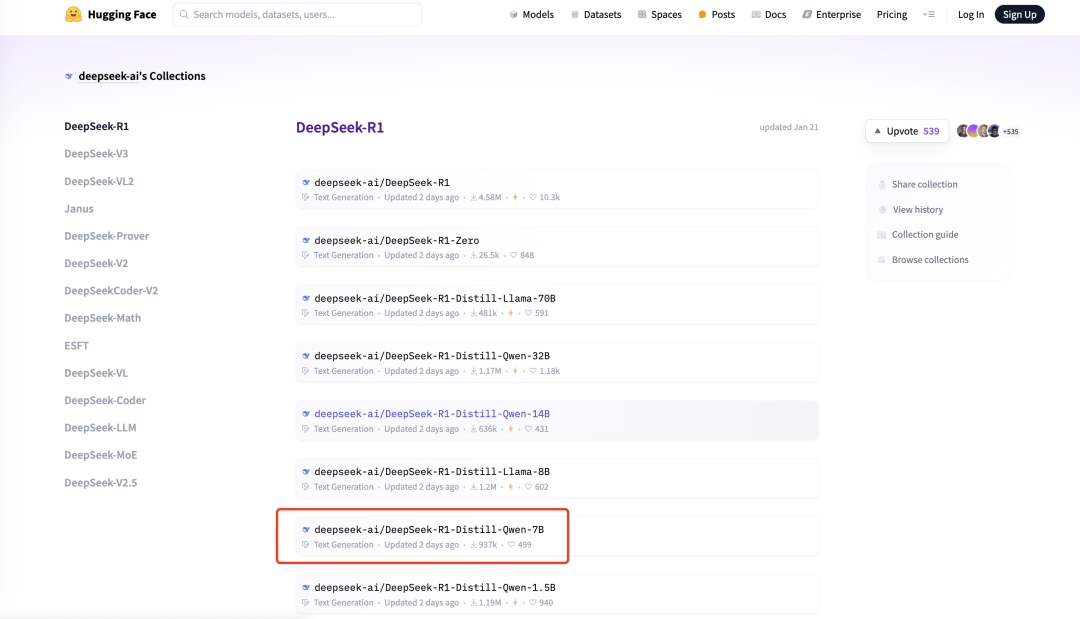The width and height of the screenshot is (1080, 619).
Task: Select DeepSeek-V3 collection in sidebar
Action: pyautogui.click(x=96, y=154)
